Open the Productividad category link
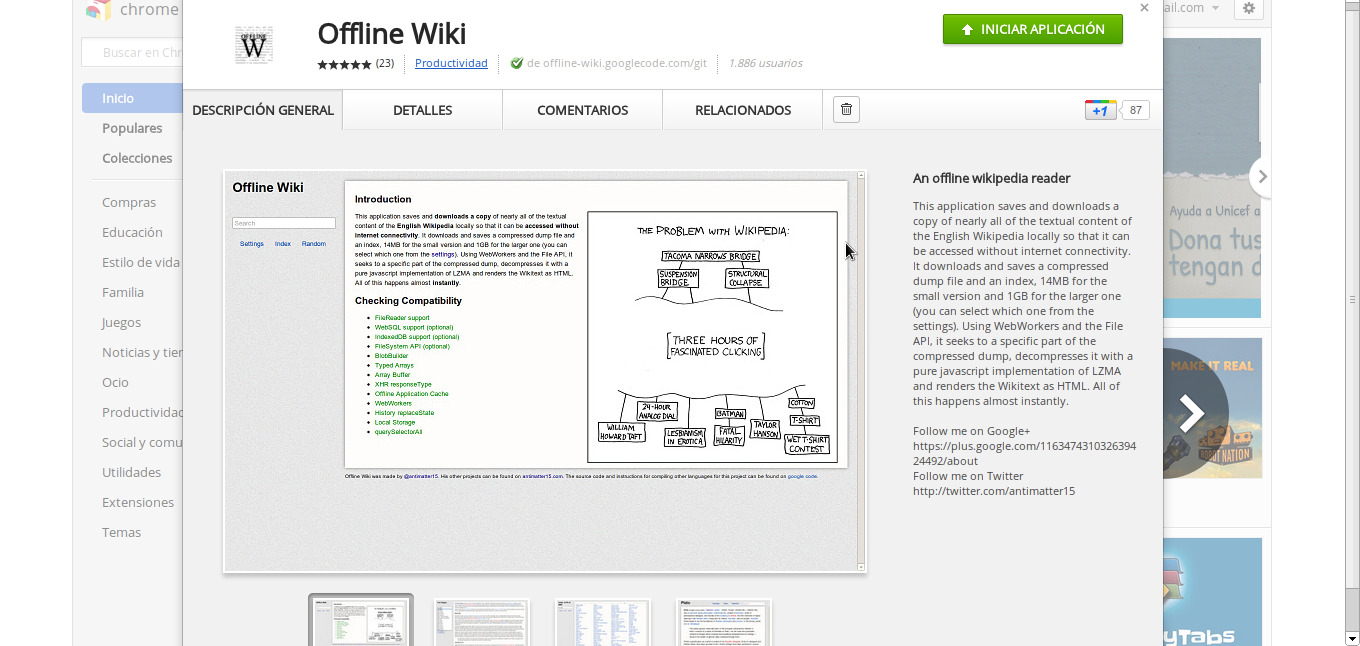The image size is (1360, 646). click(x=450, y=63)
